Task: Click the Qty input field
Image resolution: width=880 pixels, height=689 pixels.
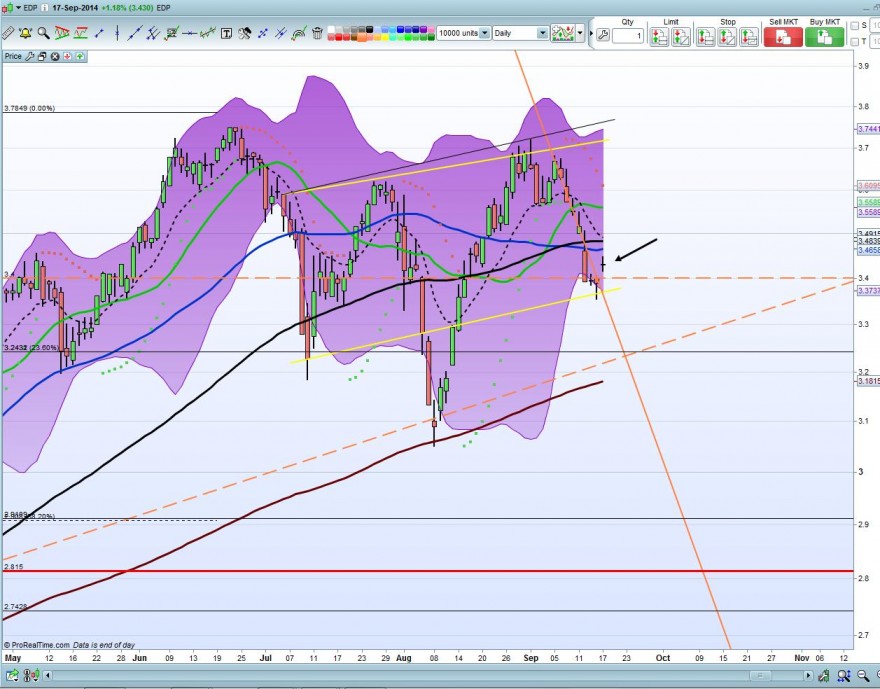Action: (627, 36)
